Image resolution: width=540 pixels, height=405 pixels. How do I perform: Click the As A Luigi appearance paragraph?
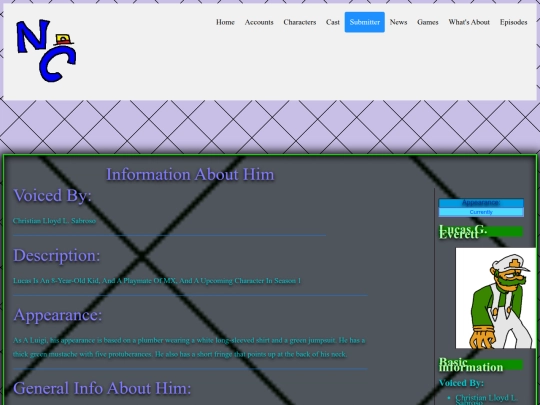click(189, 347)
